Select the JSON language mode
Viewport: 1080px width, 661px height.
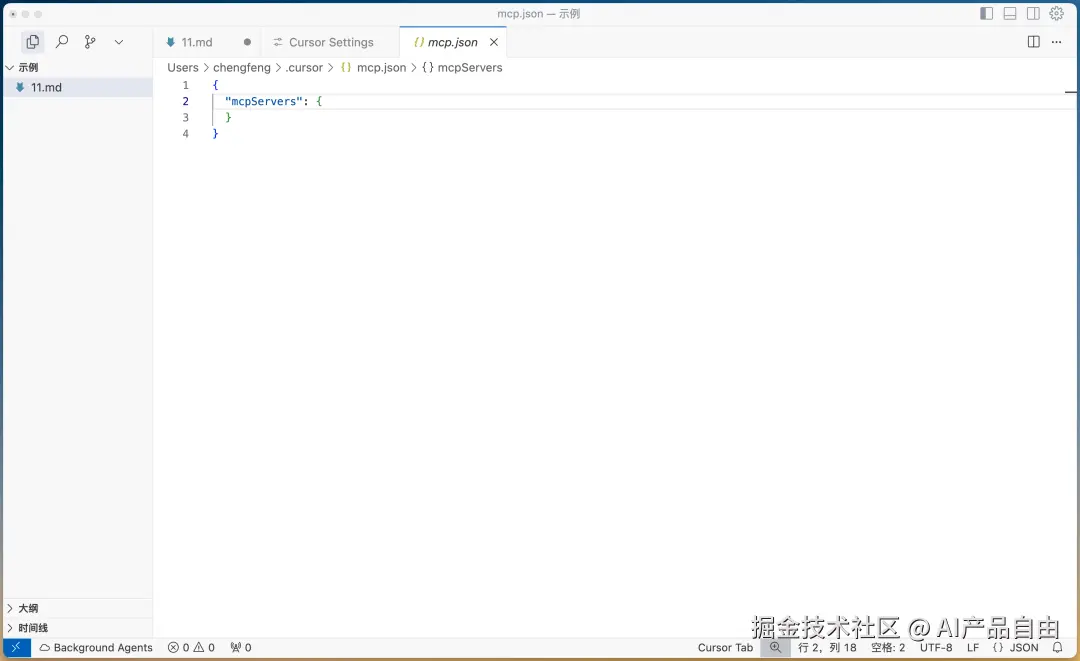click(1015, 648)
